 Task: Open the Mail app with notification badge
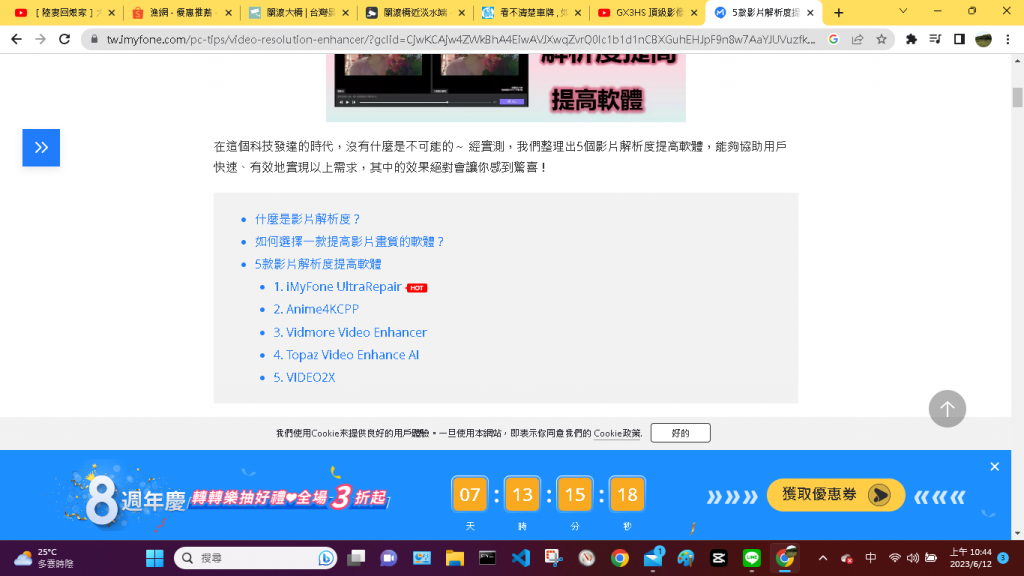click(x=653, y=558)
